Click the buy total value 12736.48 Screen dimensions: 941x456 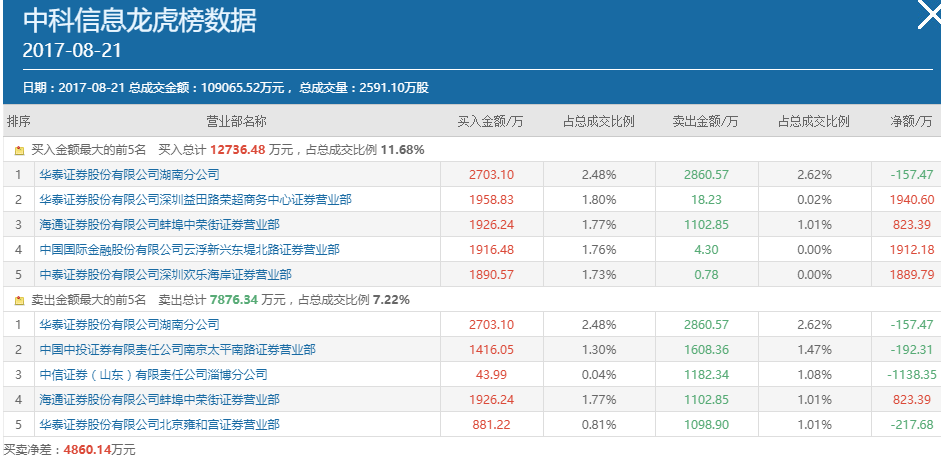tap(238, 150)
